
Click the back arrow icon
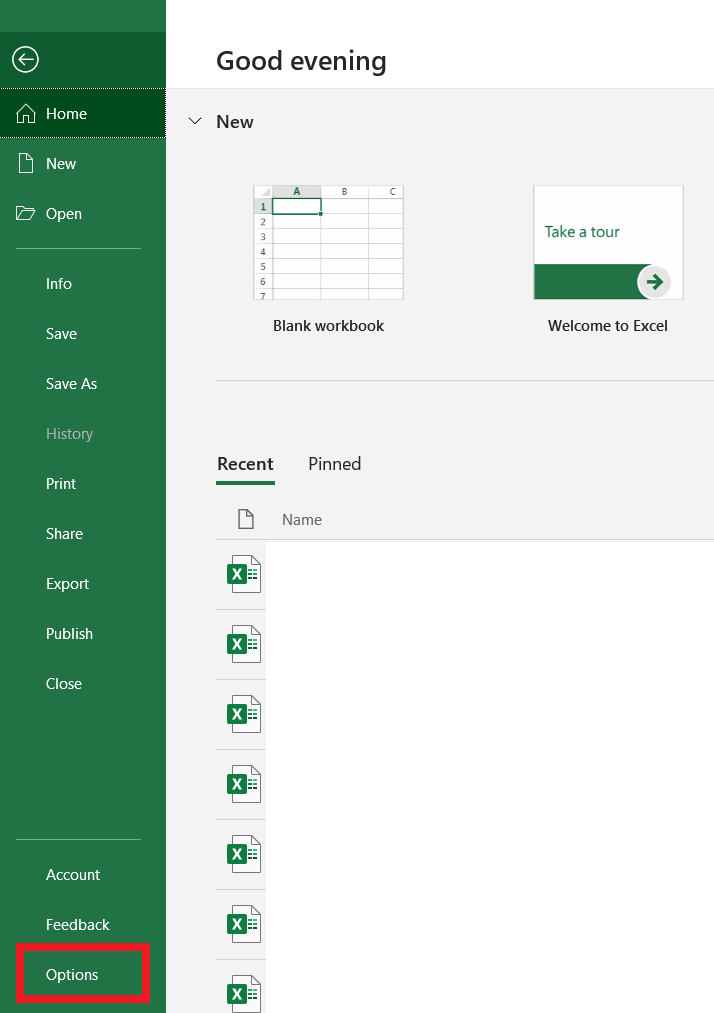[25, 59]
